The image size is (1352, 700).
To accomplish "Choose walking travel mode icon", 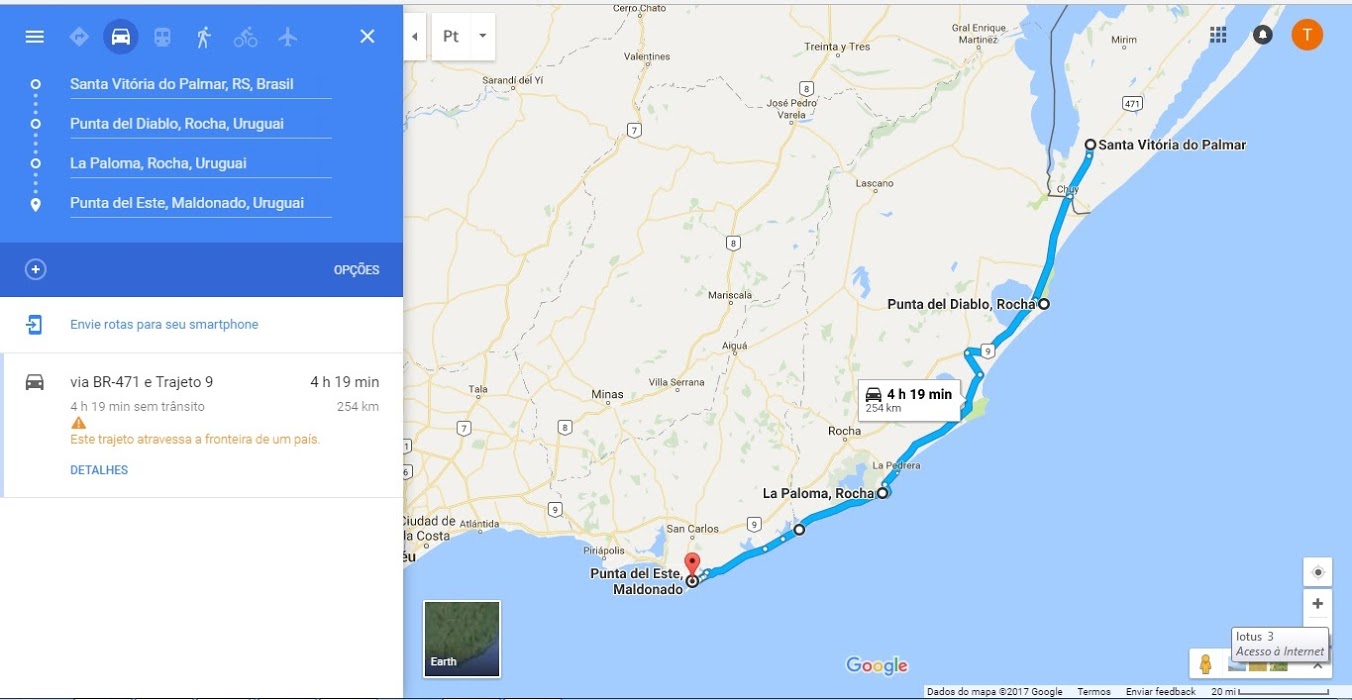I will click(x=204, y=37).
